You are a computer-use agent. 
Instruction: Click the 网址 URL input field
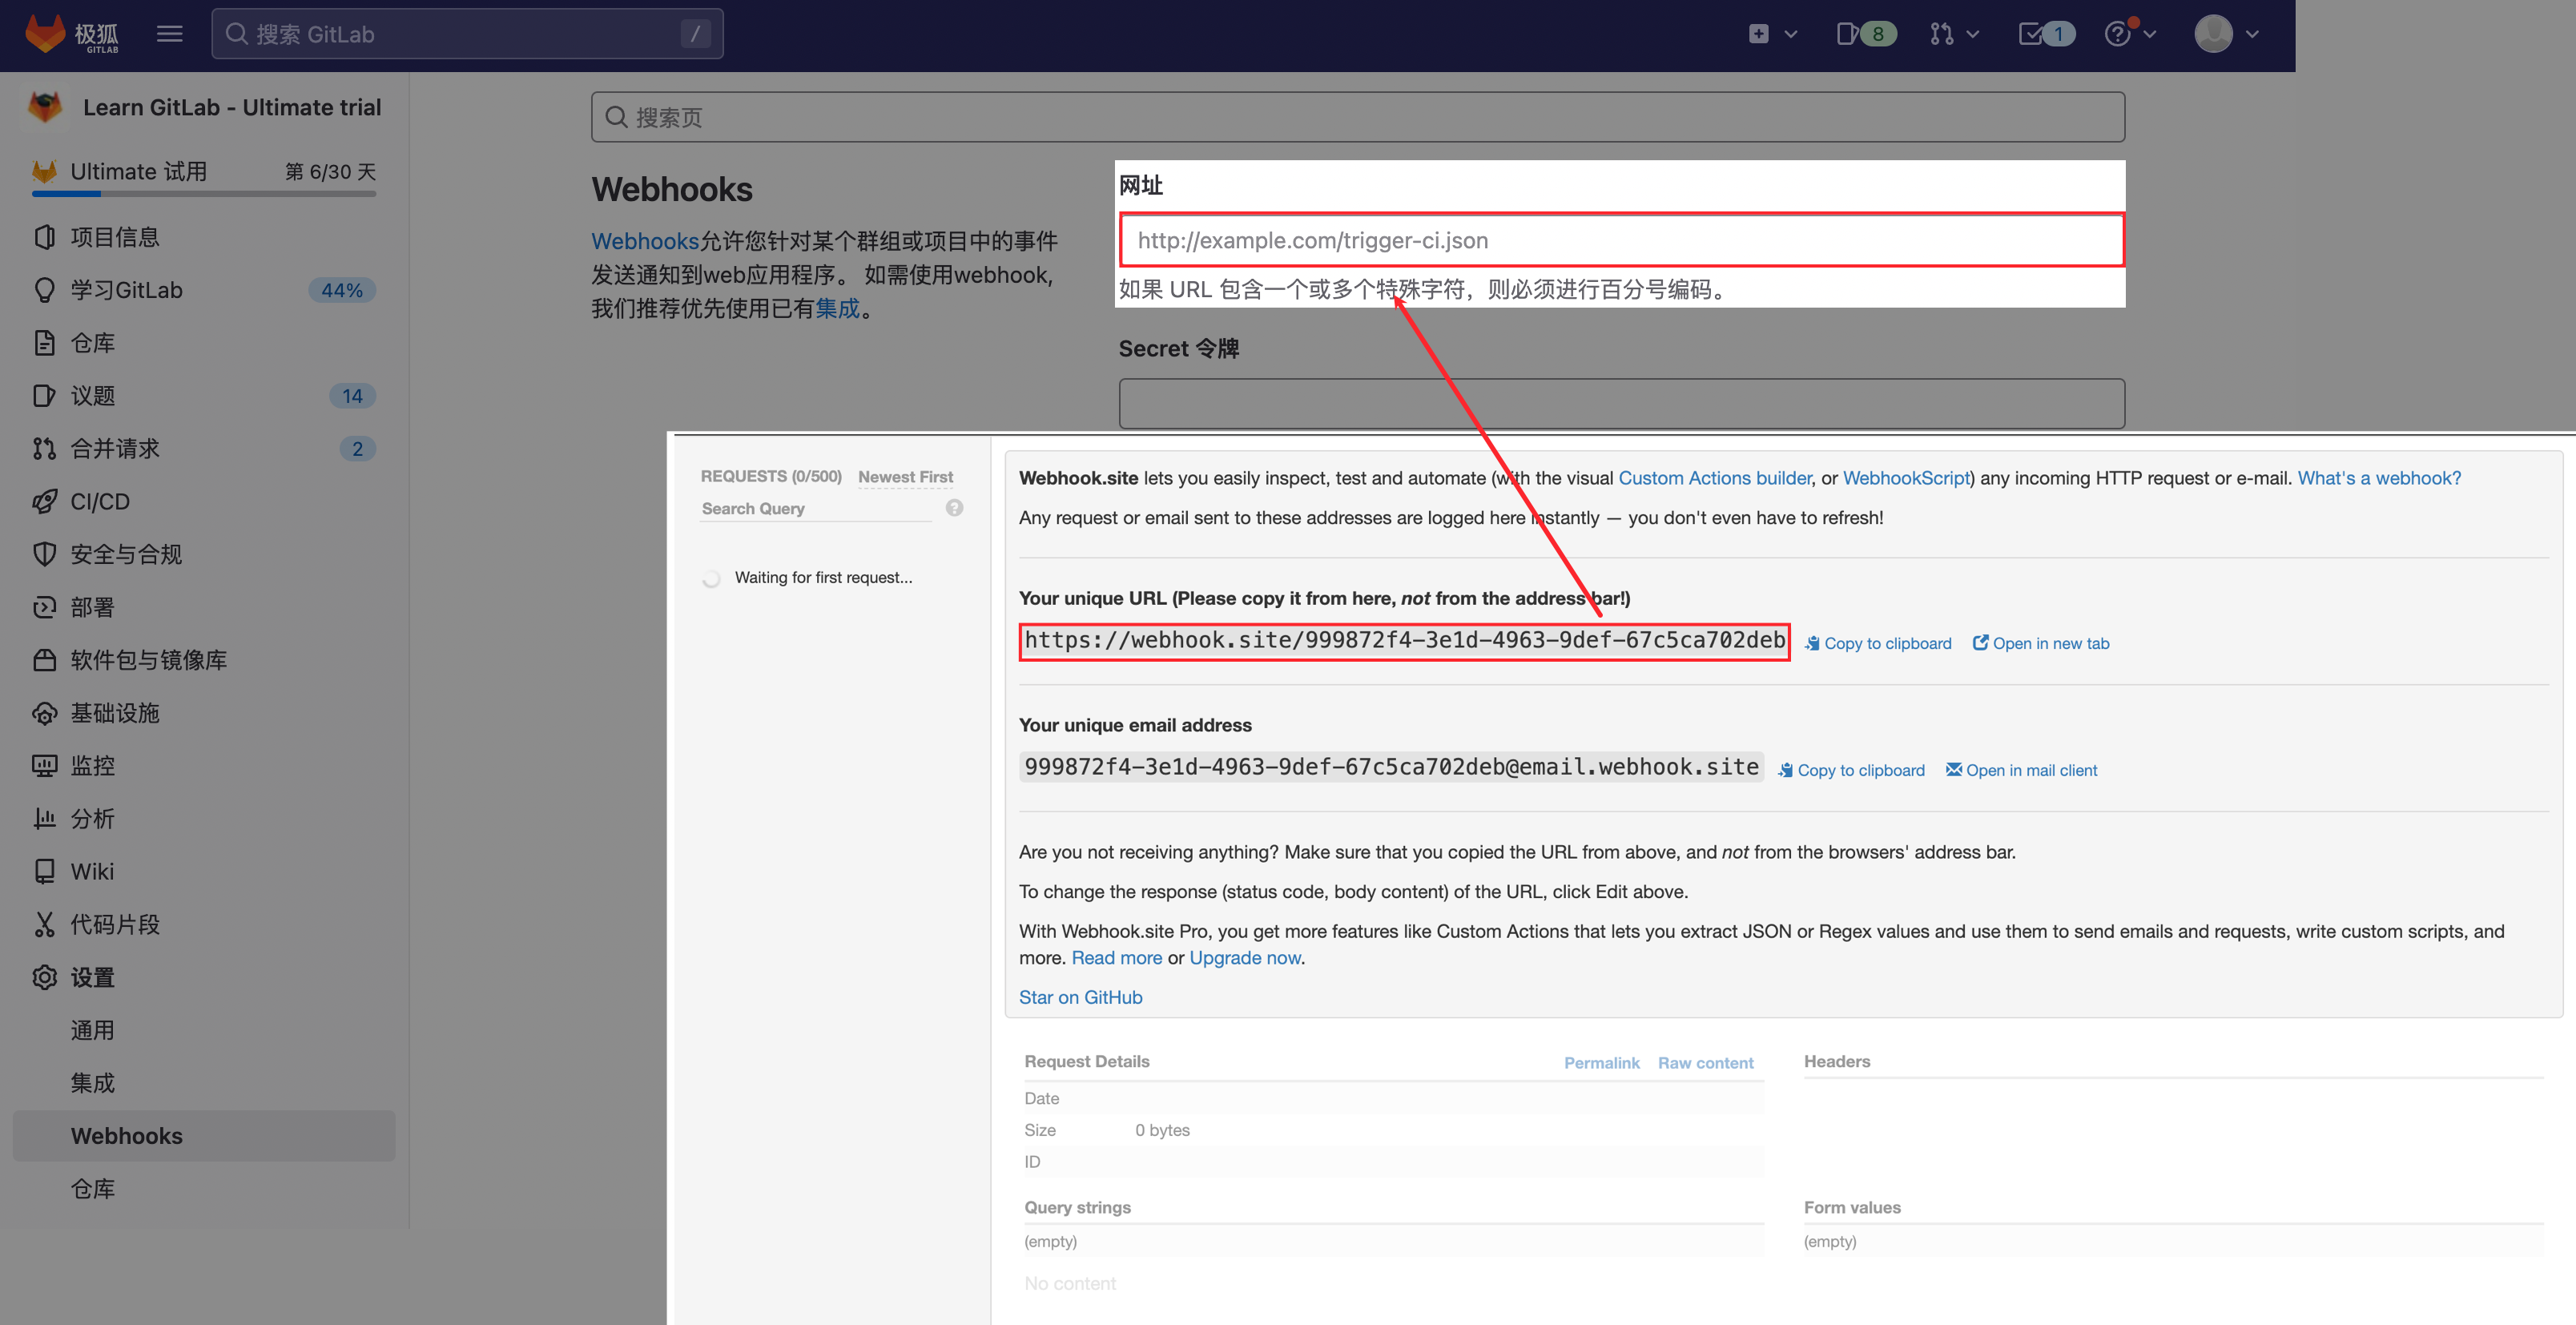click(x=1620, y=240)
